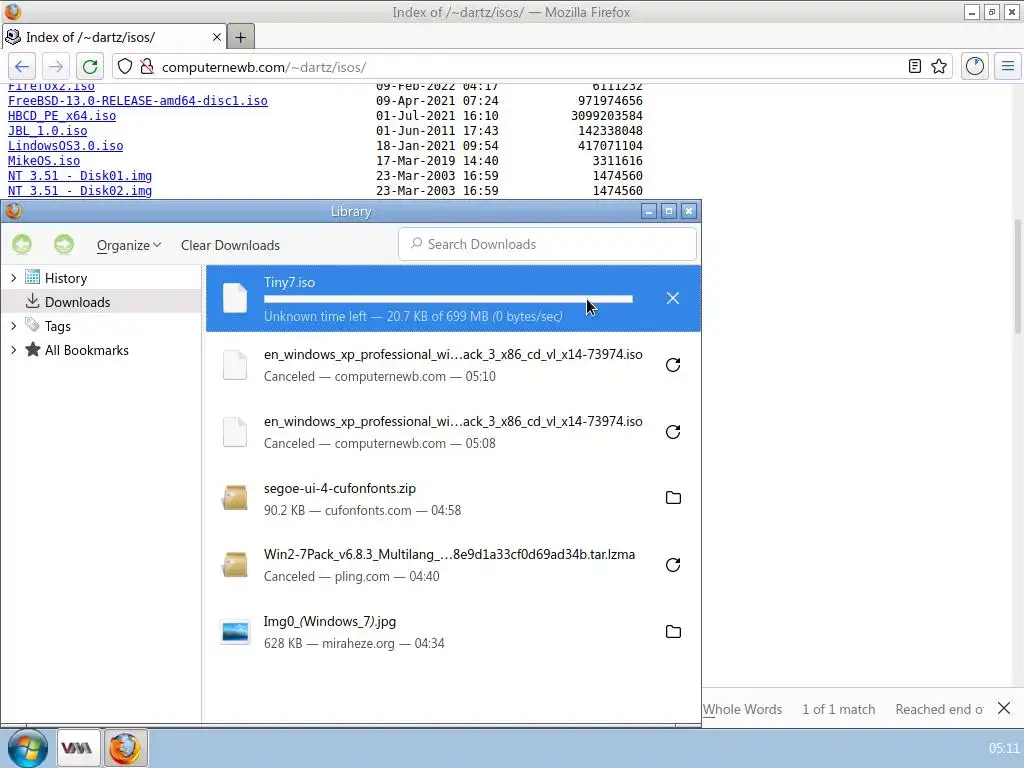Select the segoe-ui-4-cufonfonts.zip download entry
The height and width of the screenshot is (768, 1024).
[x=453, y=498]
